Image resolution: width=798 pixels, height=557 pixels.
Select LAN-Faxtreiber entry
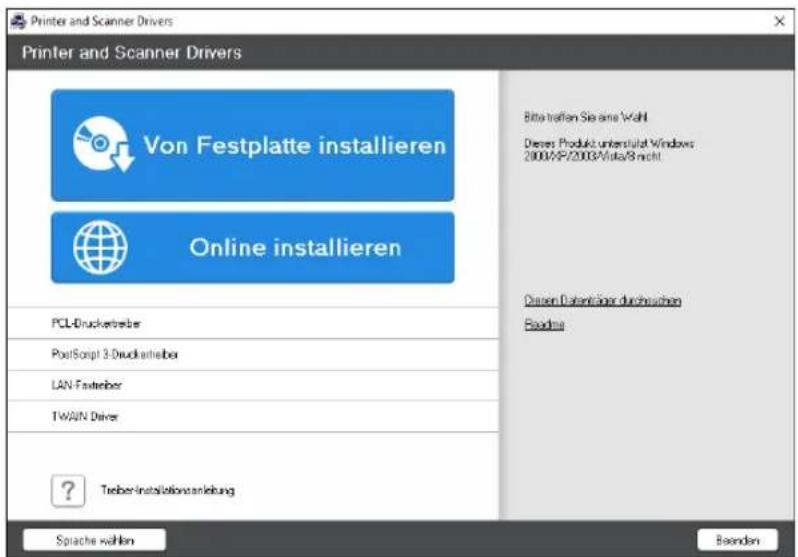[x=253, y=385]
